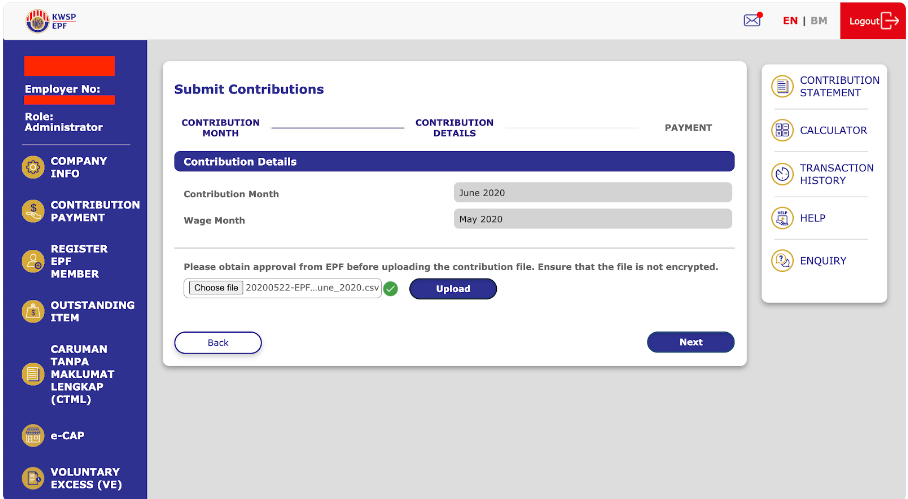Click Choose file to pick CSV
This screenshot has height=499, width=908.
[x=216, y=288]
